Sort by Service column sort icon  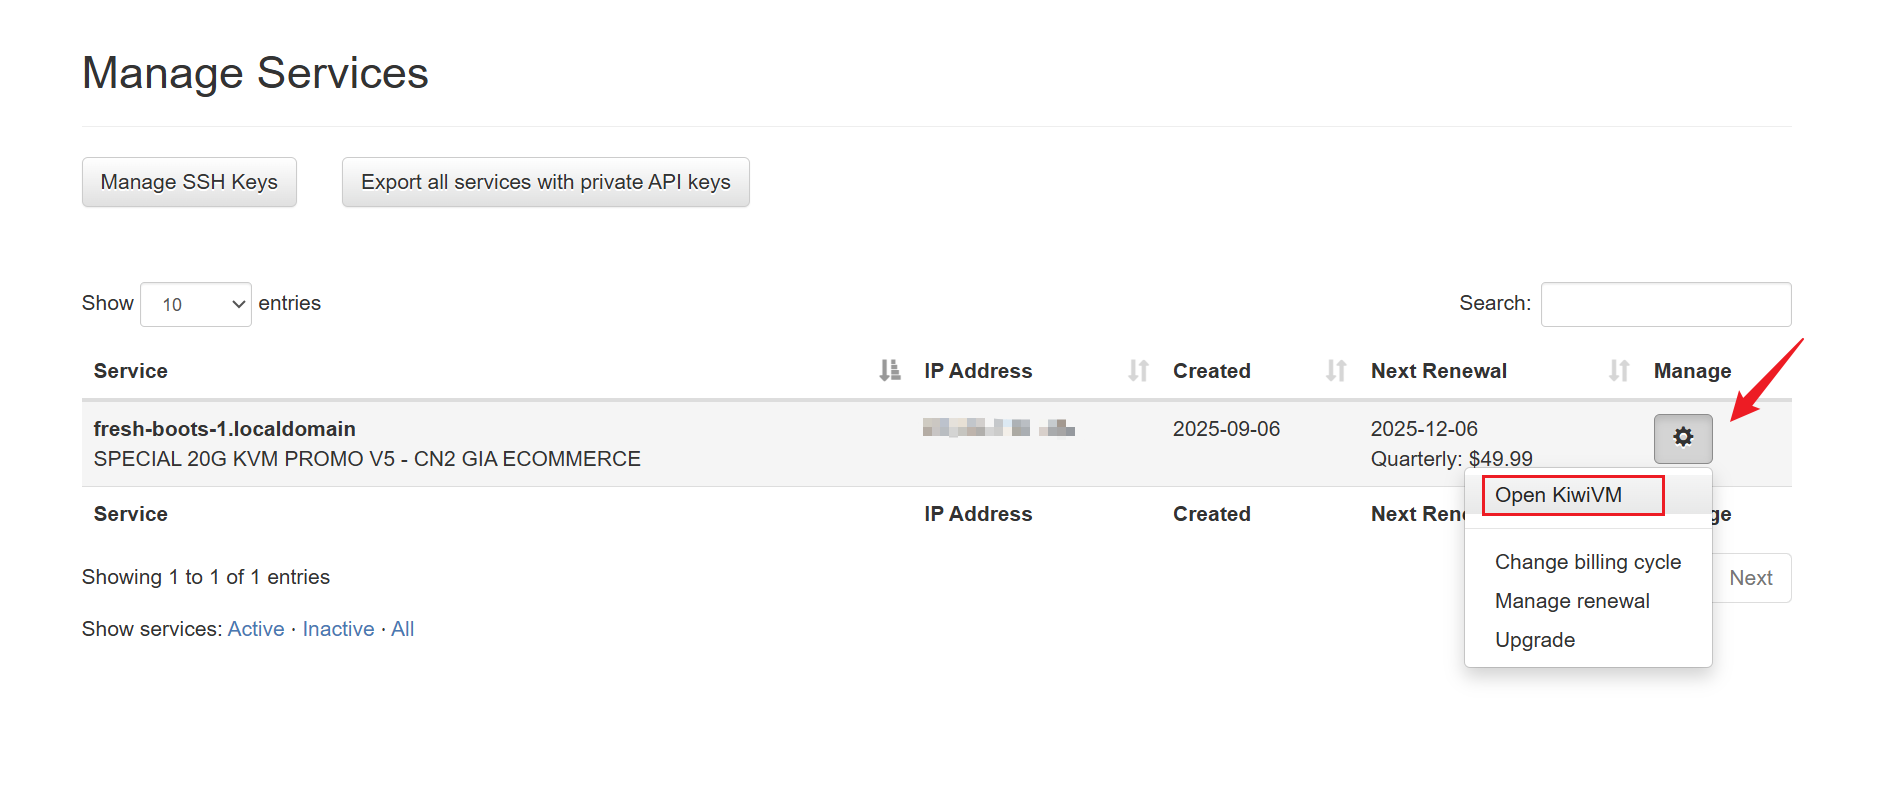(x=889, y=371)
